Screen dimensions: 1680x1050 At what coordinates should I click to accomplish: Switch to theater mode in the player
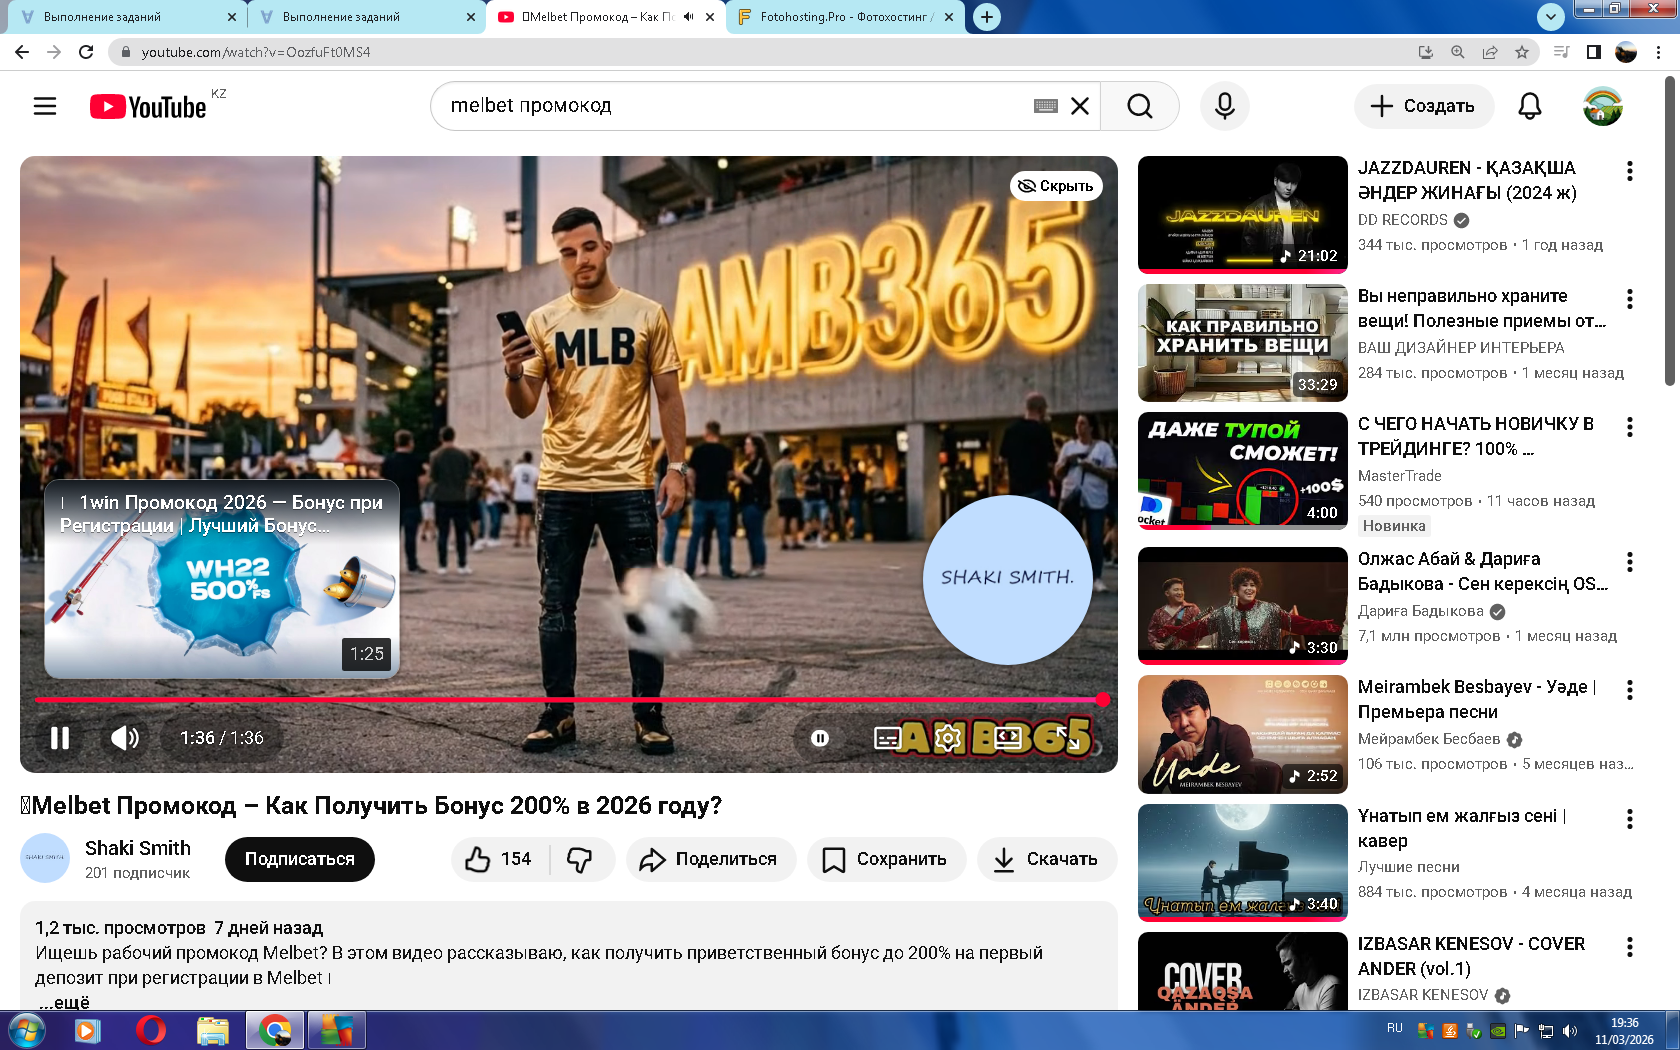1008,738
